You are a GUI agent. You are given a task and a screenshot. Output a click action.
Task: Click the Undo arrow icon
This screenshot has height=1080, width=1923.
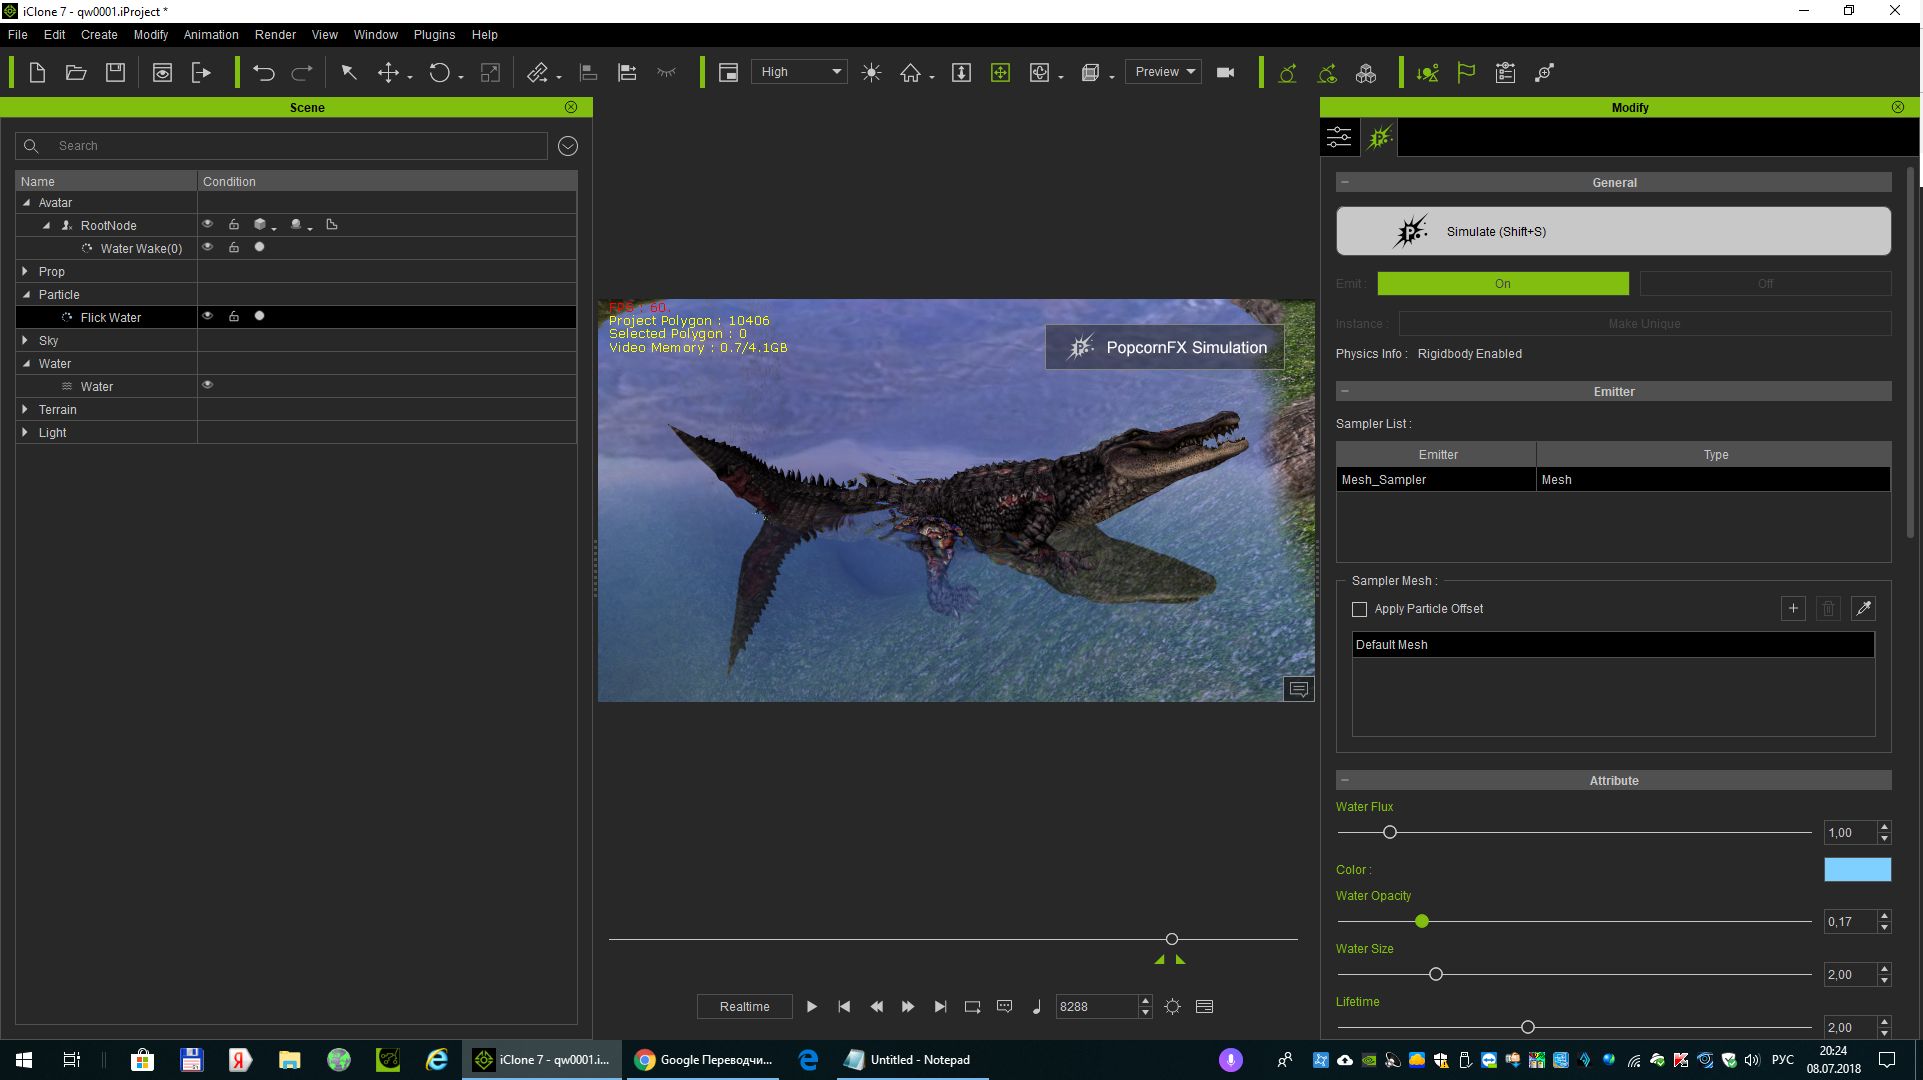pyautogui.click(x=264, y=72)
